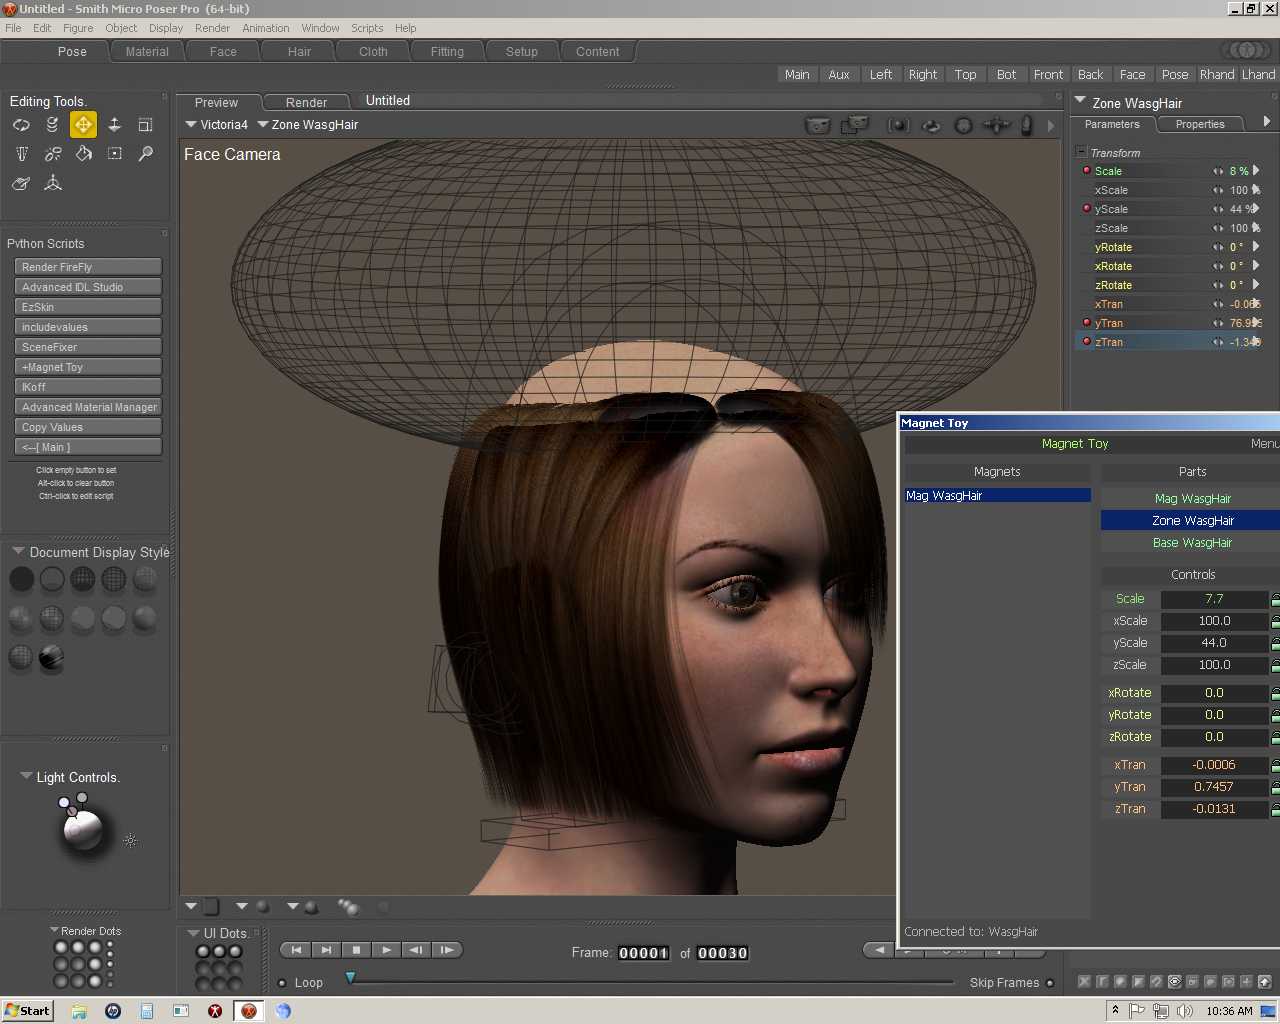
Task: Select the Morphing tool
Action: pos(21,183)
